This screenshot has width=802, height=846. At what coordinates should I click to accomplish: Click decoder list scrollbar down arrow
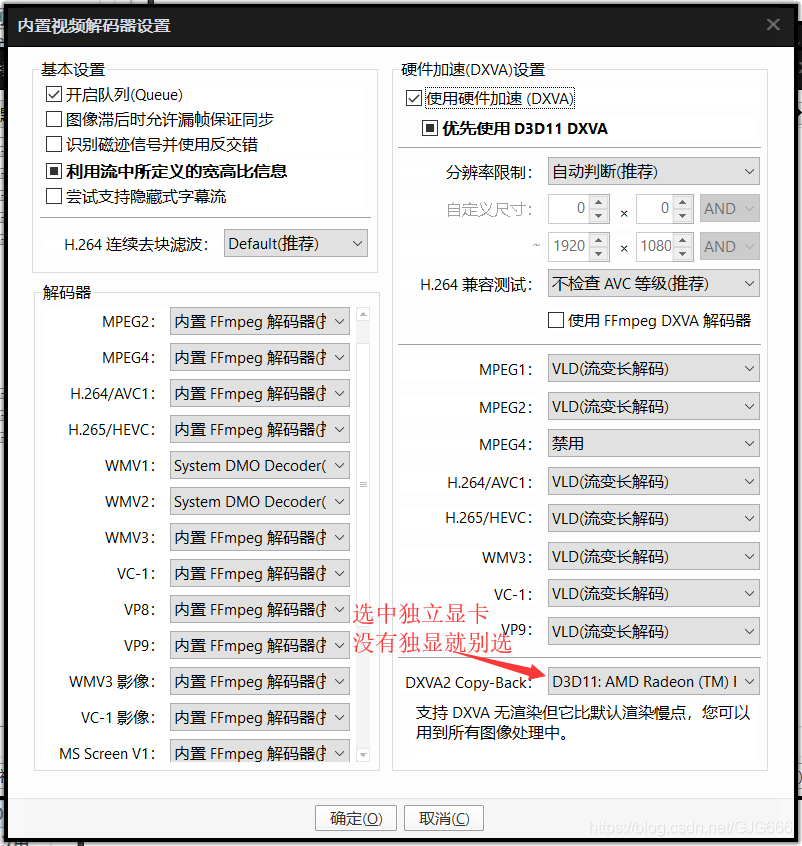pyautogui.click(x=363, y=754)
